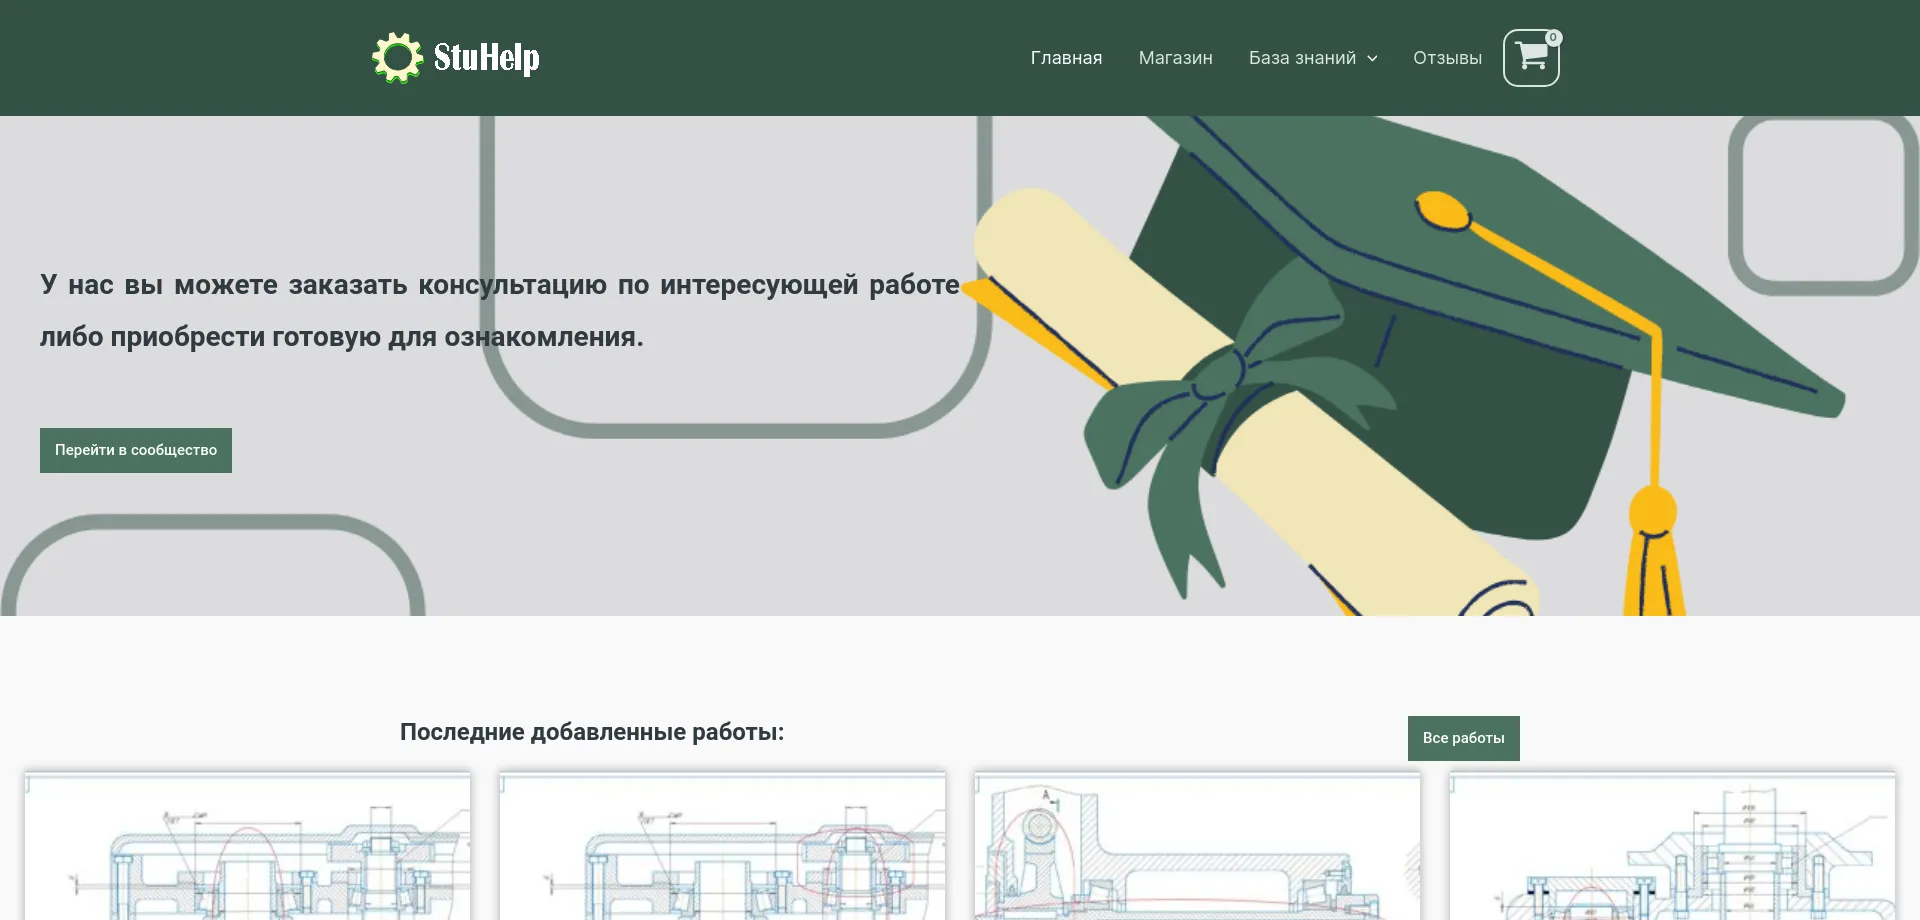Click the heading Последние добавленные работы
Viewport: 1920px width, 920px height.
[x=592, y=731]
